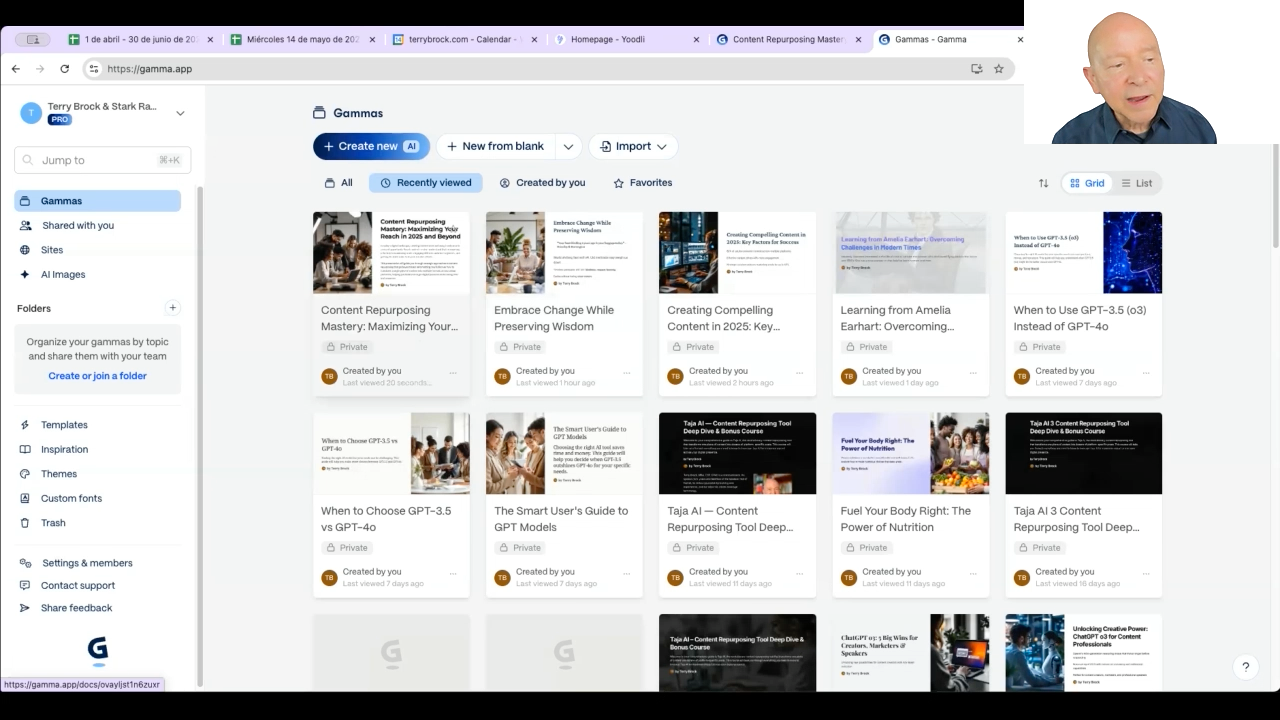Switch to the Miércoles 14 de mayo tab
Screen dimensions: 1280x720
click(x=302, y=40)
